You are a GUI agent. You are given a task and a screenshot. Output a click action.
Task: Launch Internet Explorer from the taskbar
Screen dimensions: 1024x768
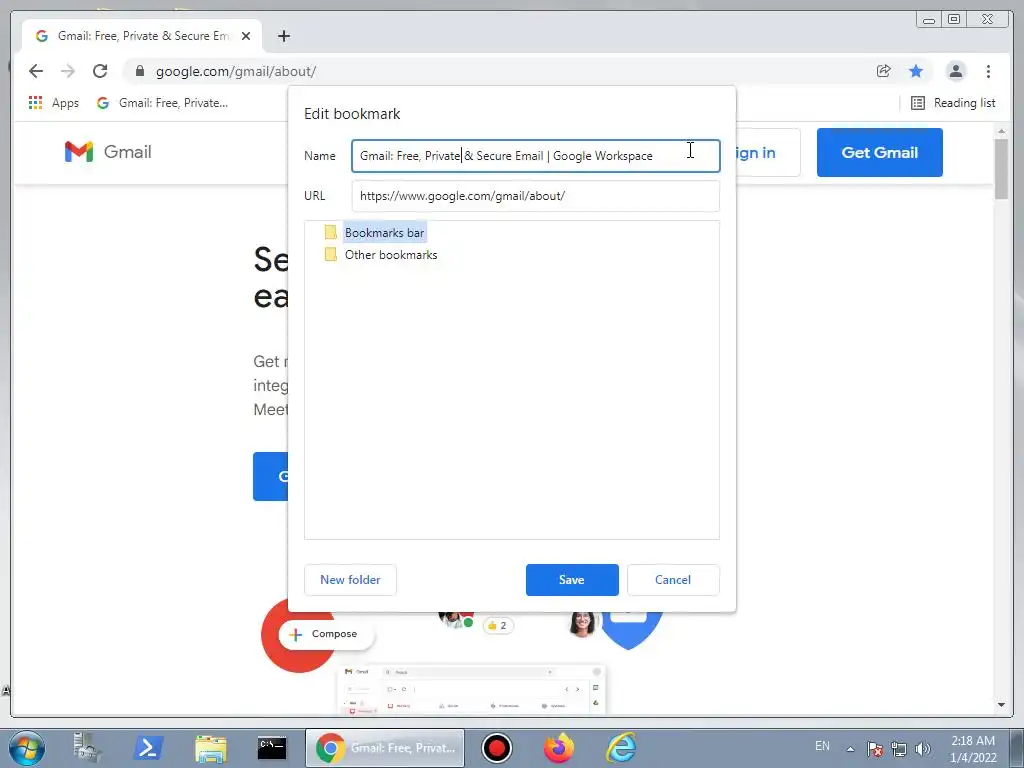(620, 748)
